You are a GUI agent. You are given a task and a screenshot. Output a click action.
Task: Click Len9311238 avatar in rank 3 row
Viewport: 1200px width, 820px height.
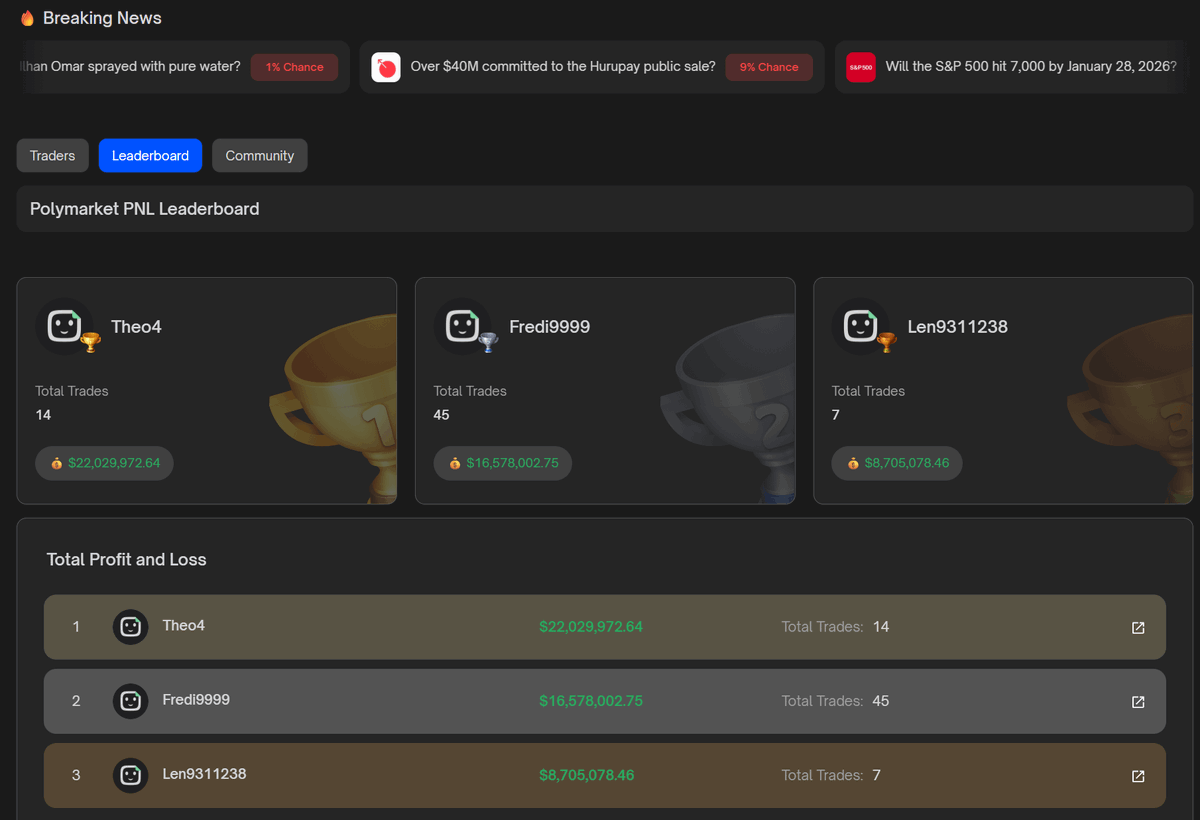click(x=130, y=775)
